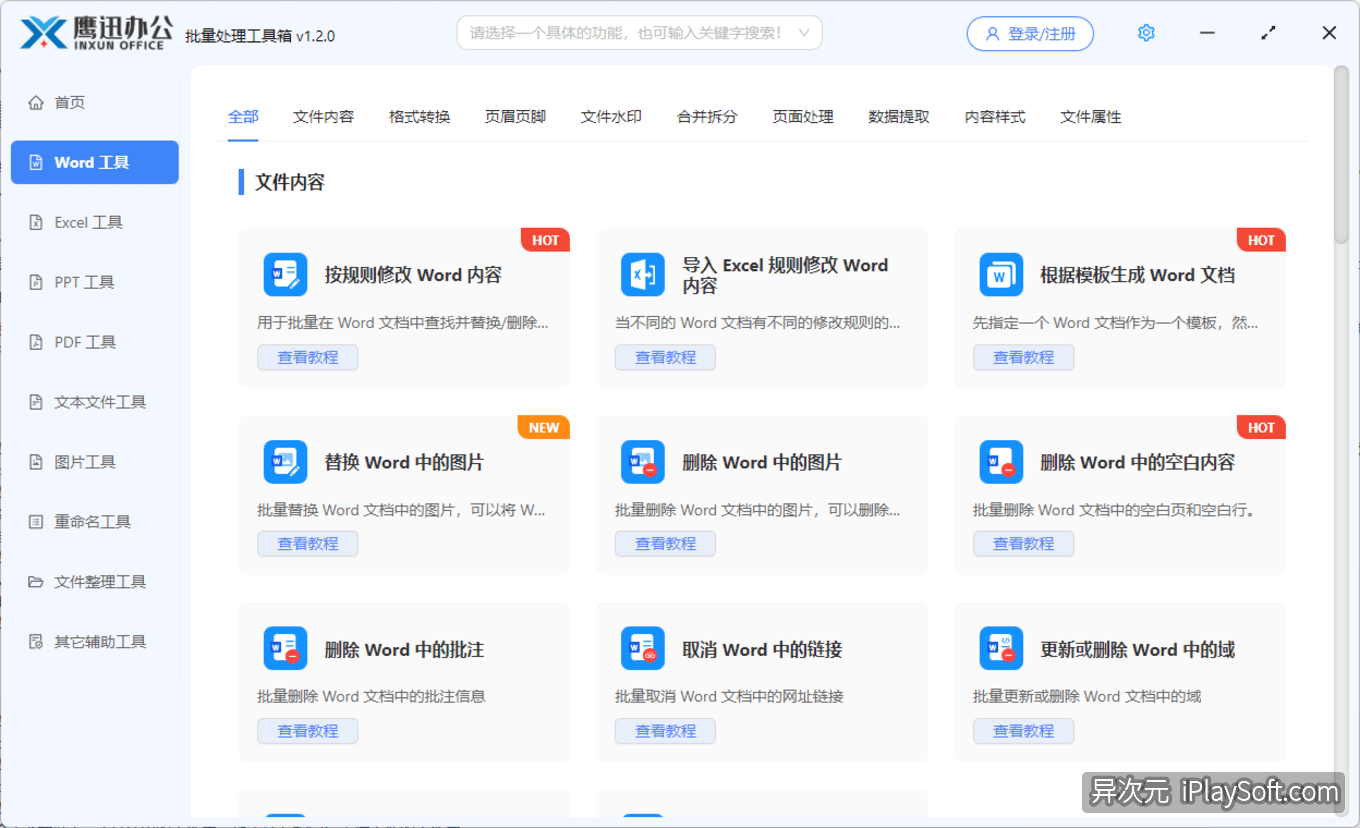Image resolution: width=1360 pixels, height=828 pixels.
Task: View tutorial for 按规则修改 Word 内容
Action: tap(308, 357)
